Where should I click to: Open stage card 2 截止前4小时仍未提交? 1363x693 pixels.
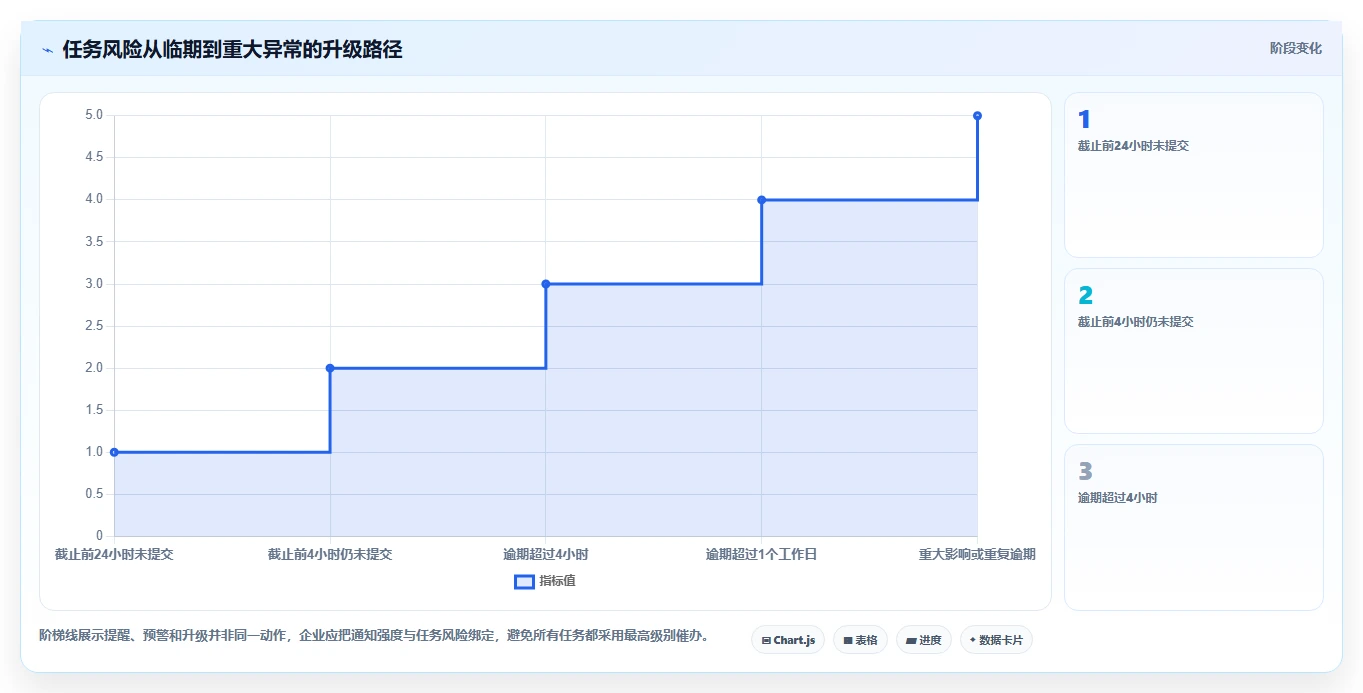(x=1194, y=351)
